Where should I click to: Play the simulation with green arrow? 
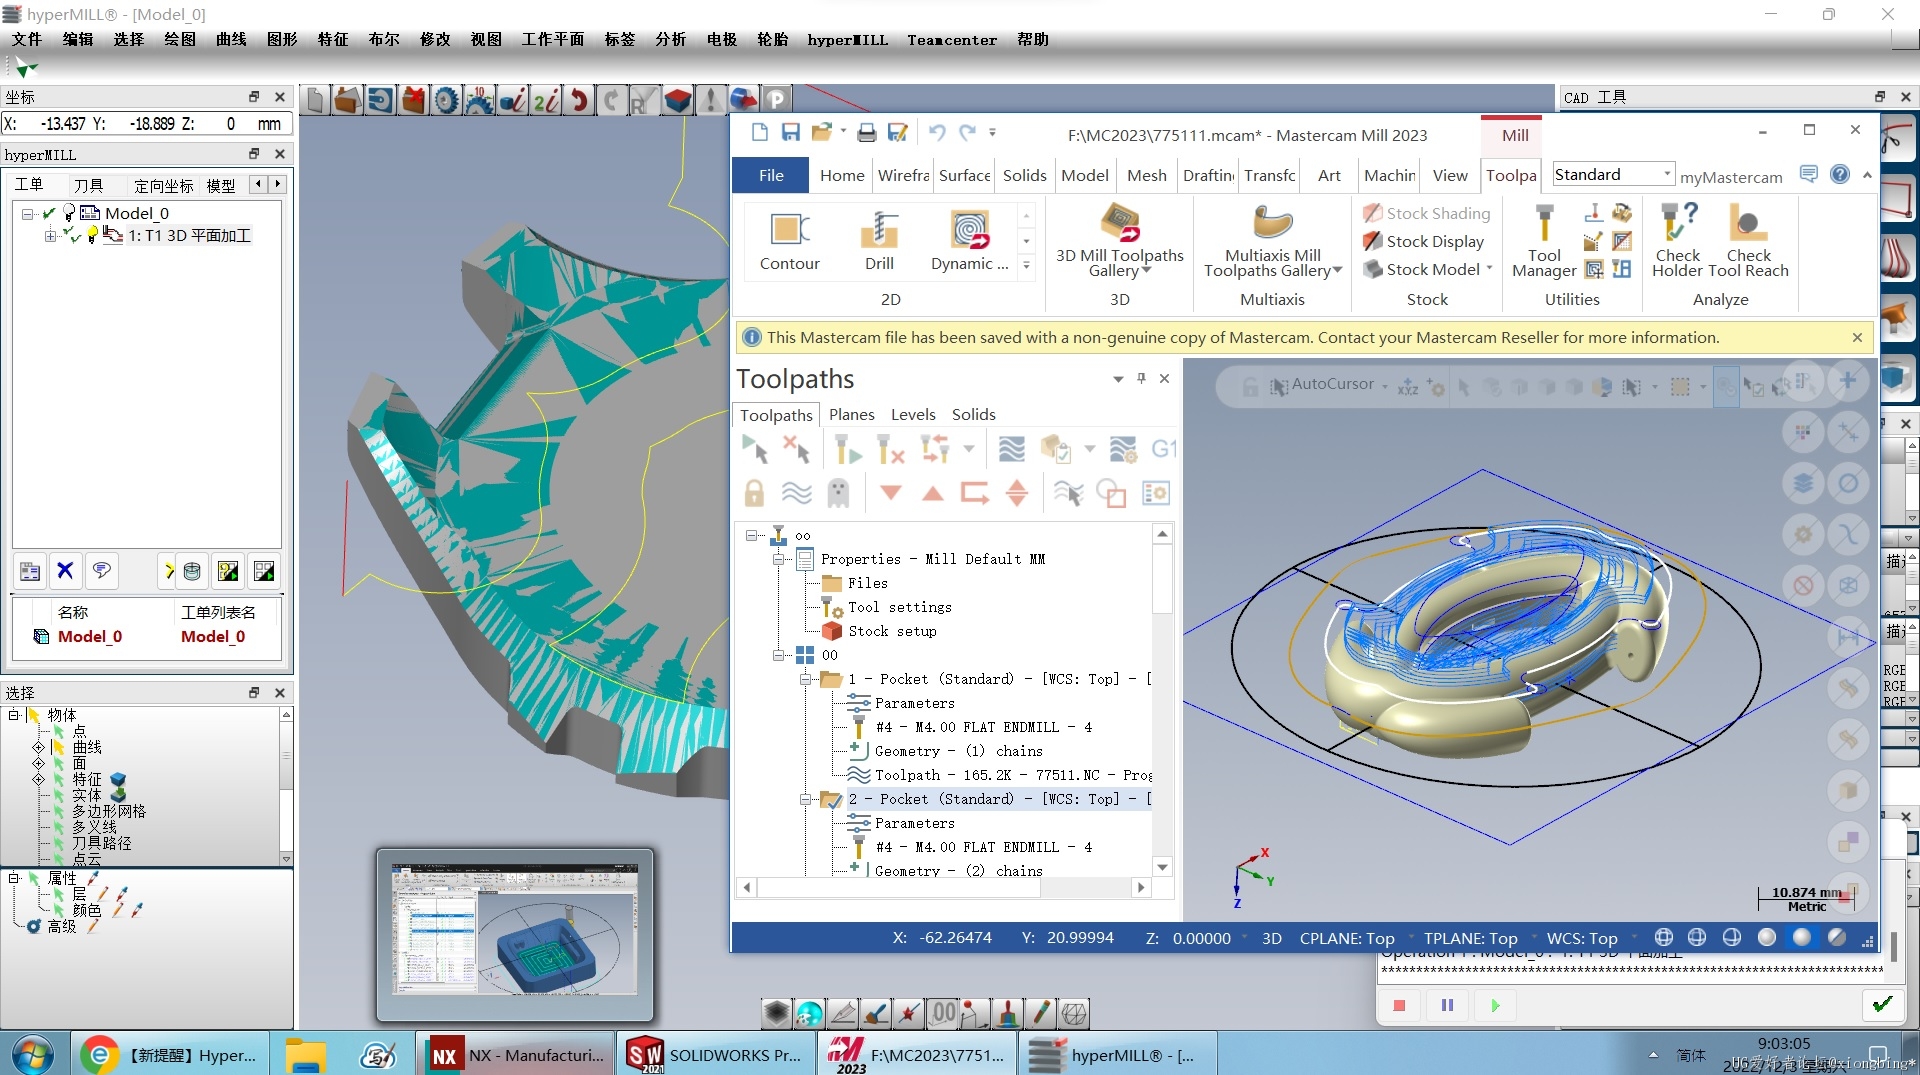1495,1005
